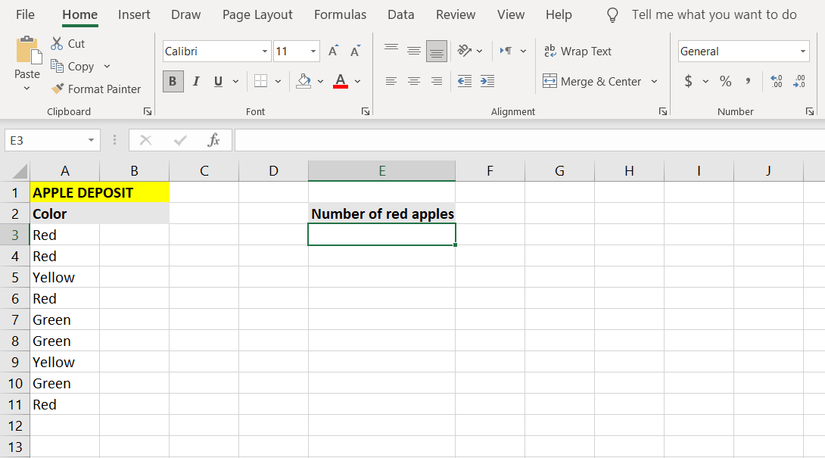Toggle Wrap Text
Image resolution: width=825 pixels, height=458 pixels.
tap(578, 51)
